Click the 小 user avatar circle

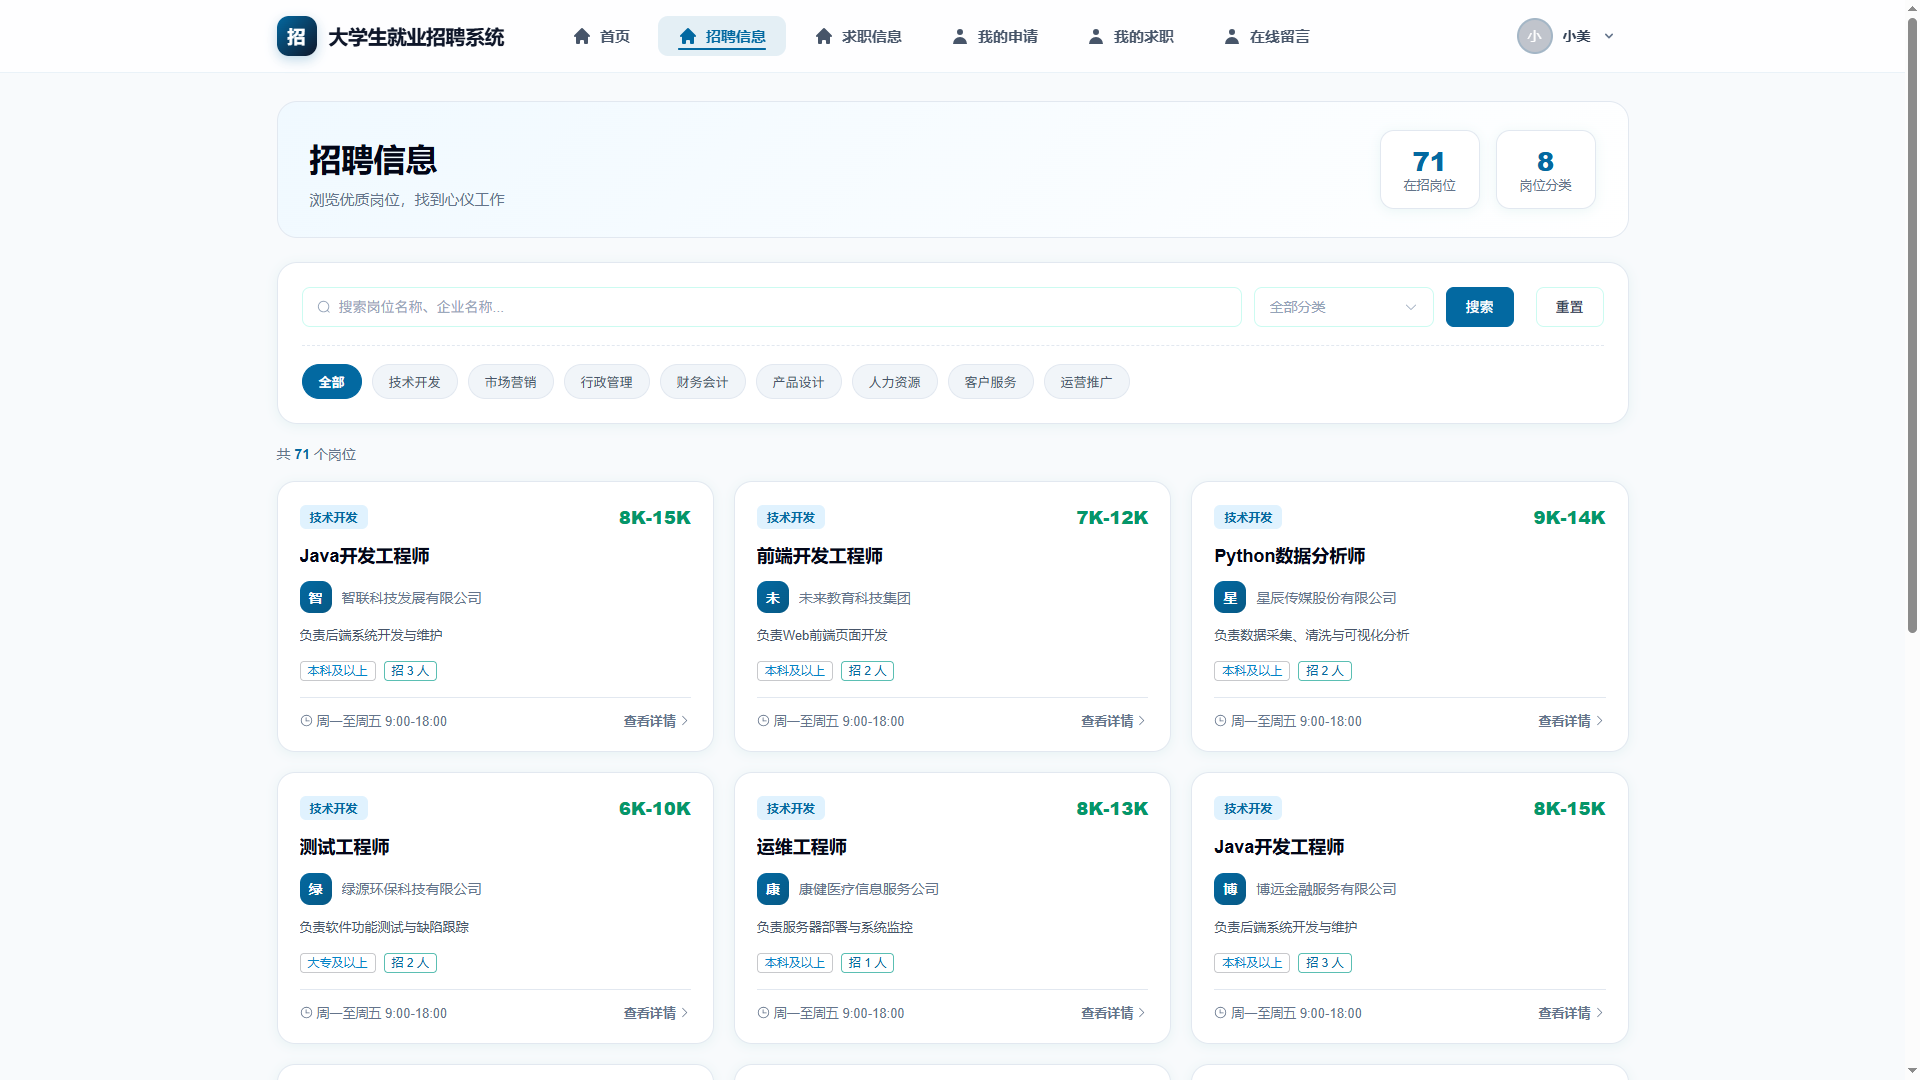coord(1534,36)
